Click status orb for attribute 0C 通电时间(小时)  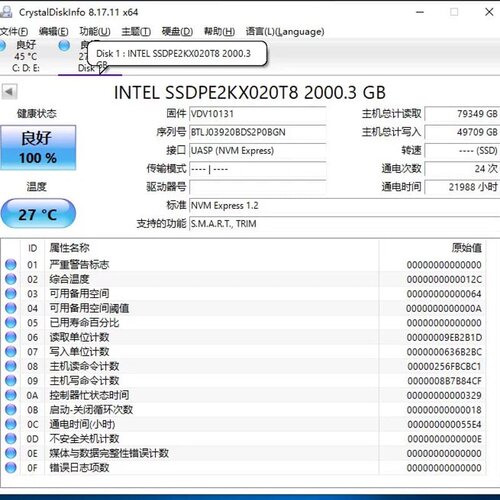[x=11, y=424]
